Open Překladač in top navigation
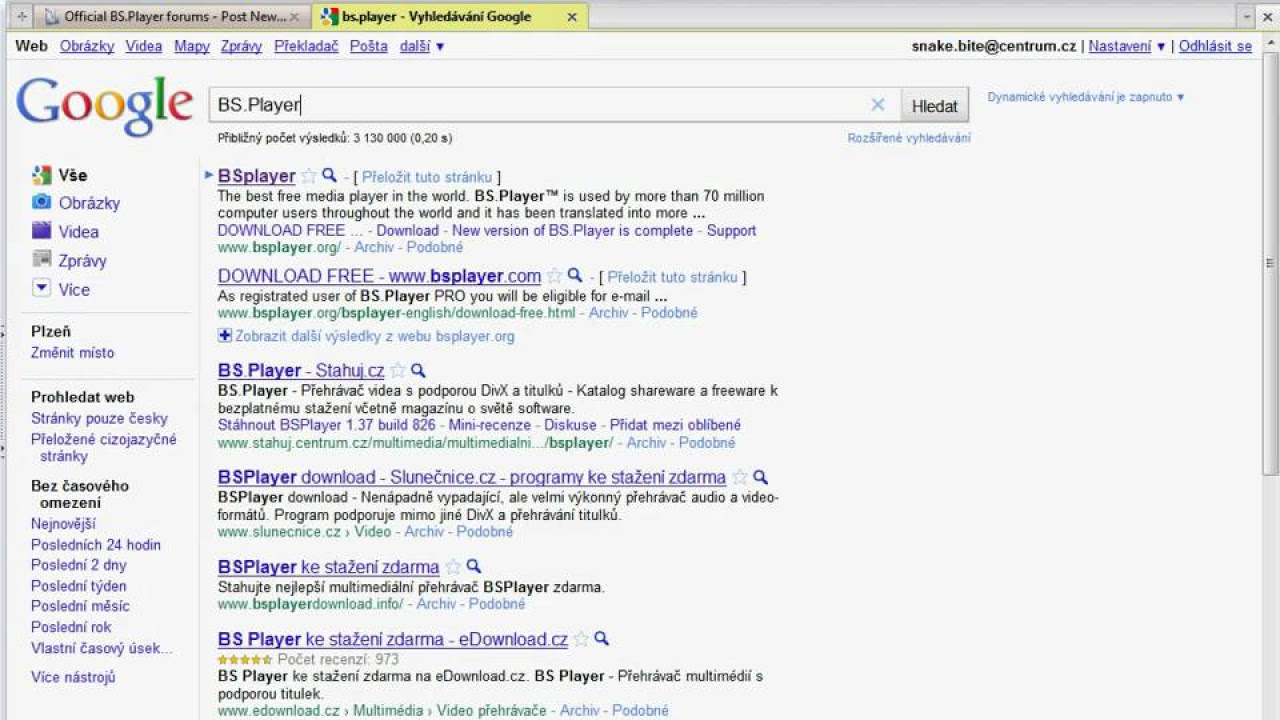 [x=306, y=46]
